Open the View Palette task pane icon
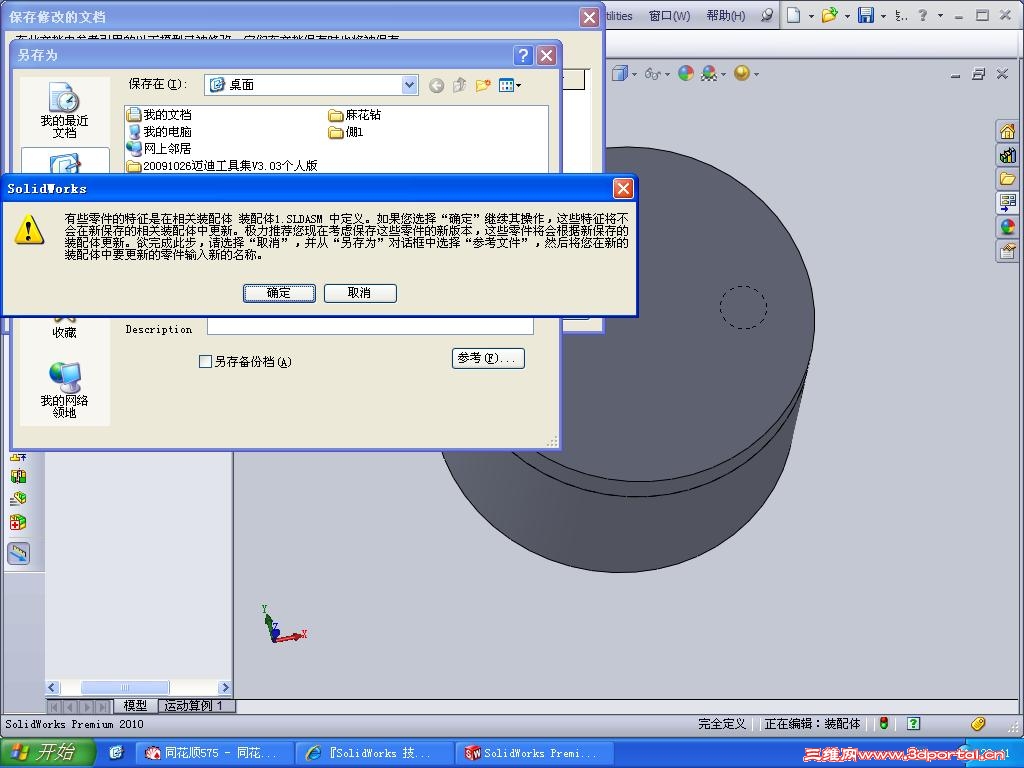1024x768 pixels. (x=1007, y=202)
